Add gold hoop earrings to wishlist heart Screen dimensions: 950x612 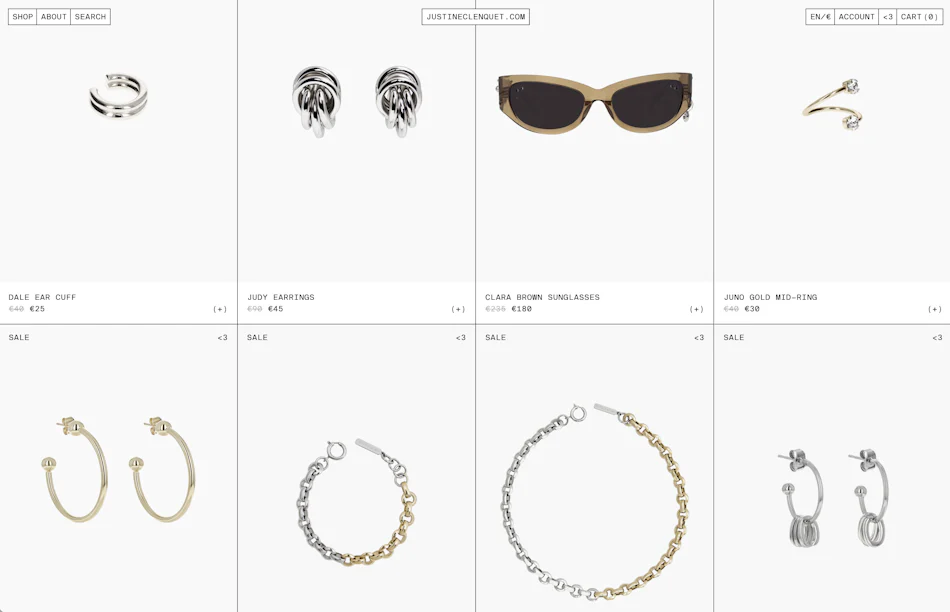(222, 338)
